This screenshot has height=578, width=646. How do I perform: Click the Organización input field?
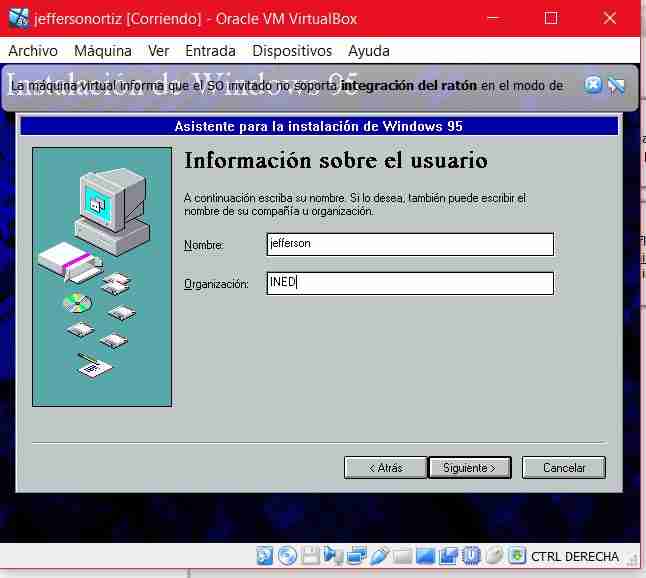point(410,283)
